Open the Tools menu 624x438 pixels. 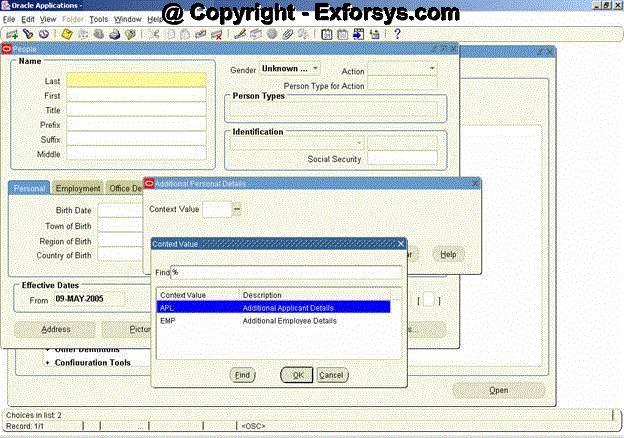coord(98,19)
